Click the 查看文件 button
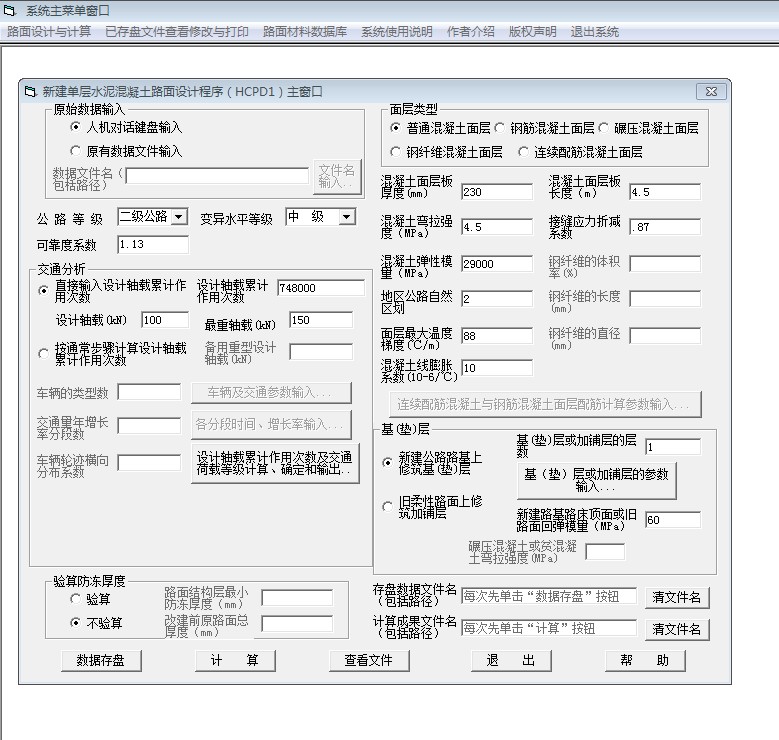This screenshot has width=779, height=740. click(x=369, y=661)
